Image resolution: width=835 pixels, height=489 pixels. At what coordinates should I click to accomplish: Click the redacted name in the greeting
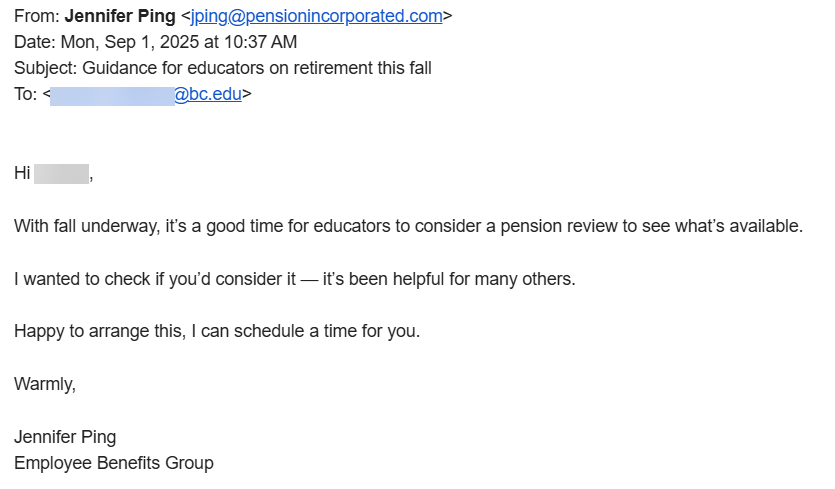(x=61, y=173)
